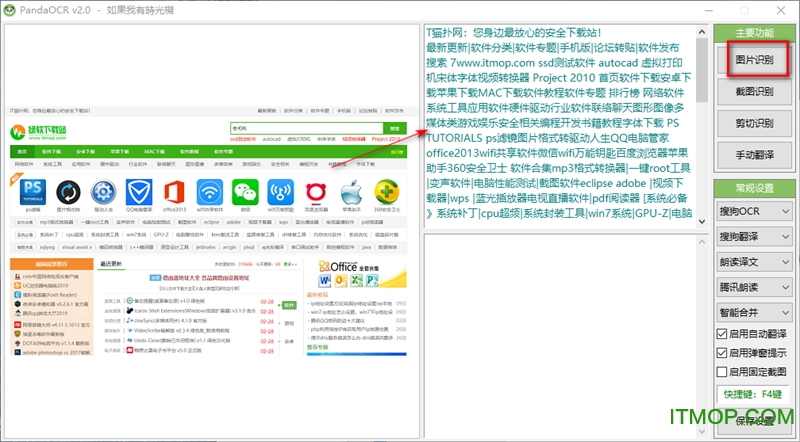Viewport: 800px width, 442px height.
Task: Click the wifi共享 icon in preview image
Action: [x=210, y=192]
